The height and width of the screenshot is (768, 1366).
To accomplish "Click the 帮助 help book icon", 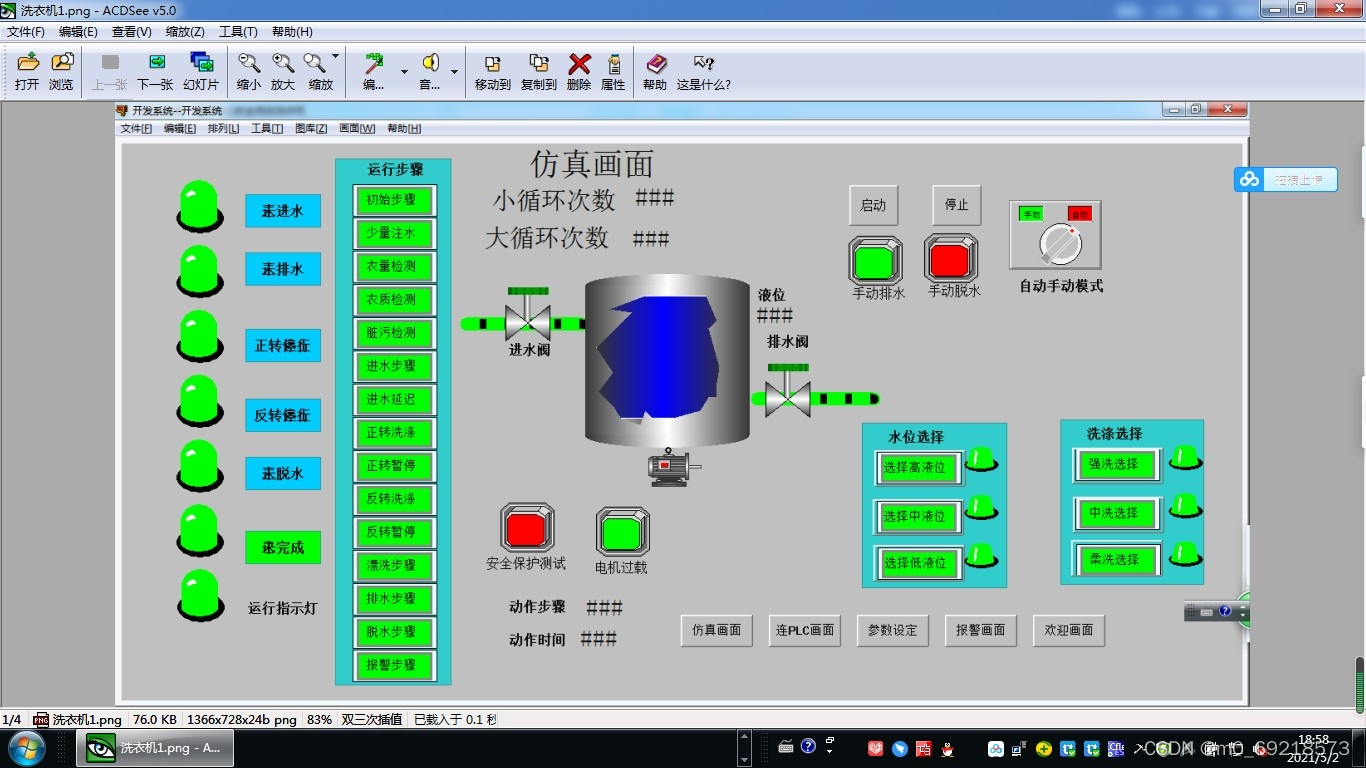I will 655,63.
